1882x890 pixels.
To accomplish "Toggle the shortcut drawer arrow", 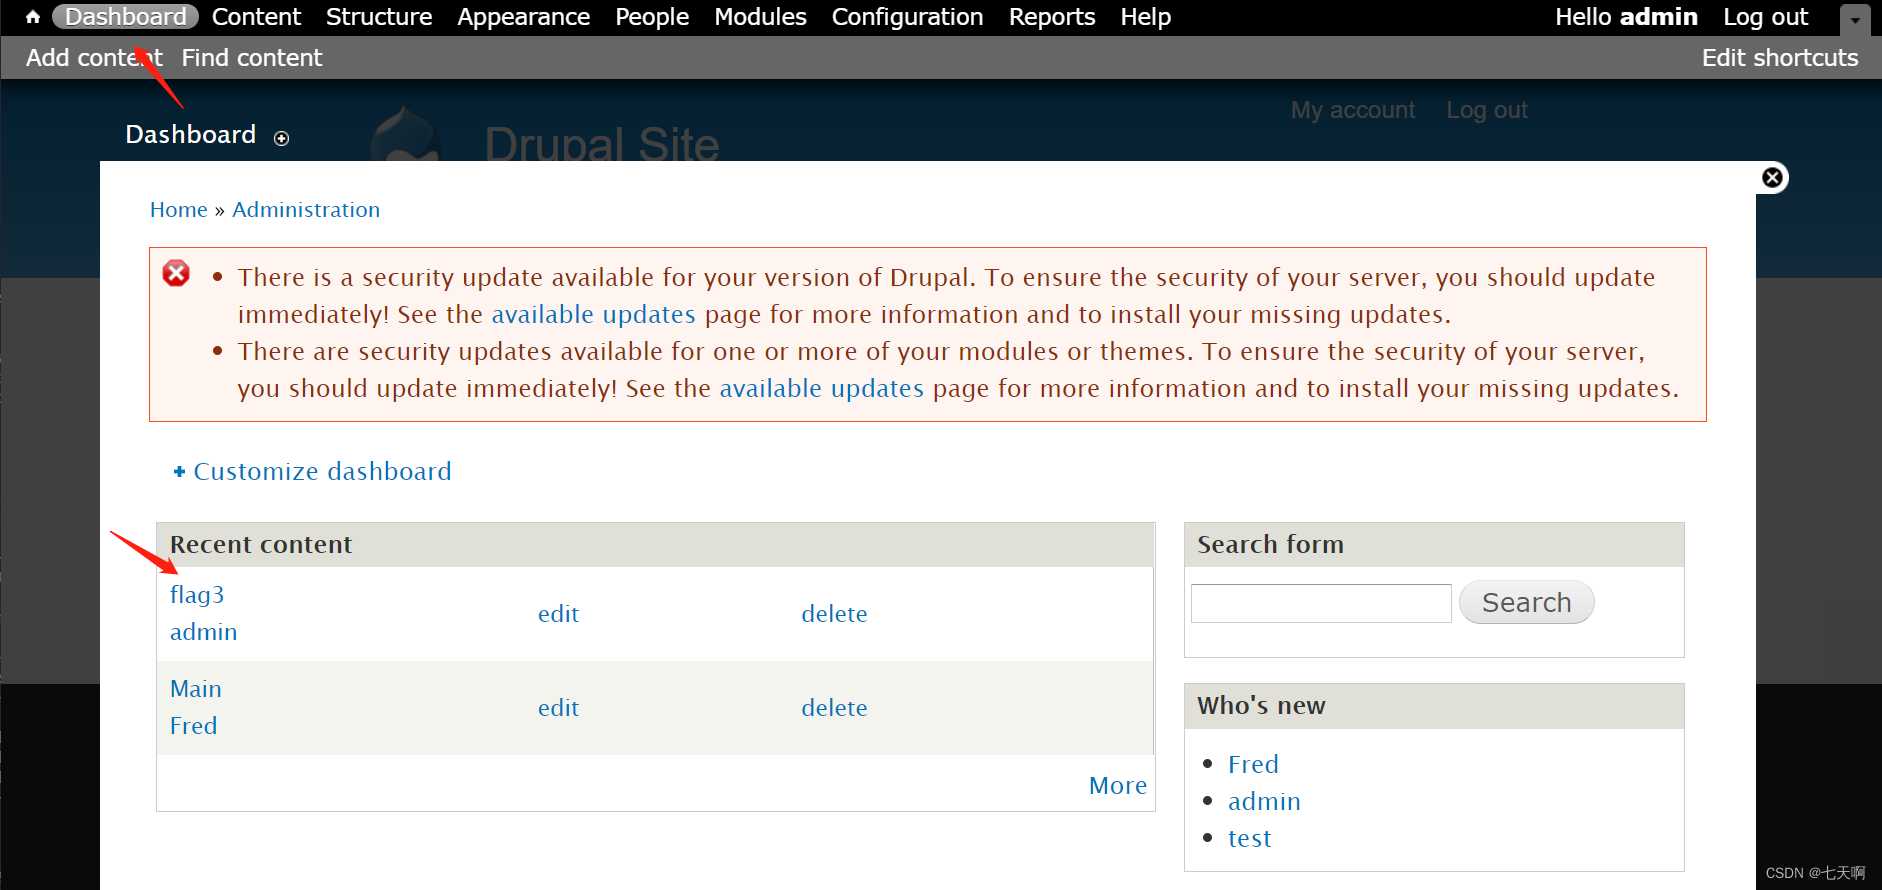I will (1855, 19).
